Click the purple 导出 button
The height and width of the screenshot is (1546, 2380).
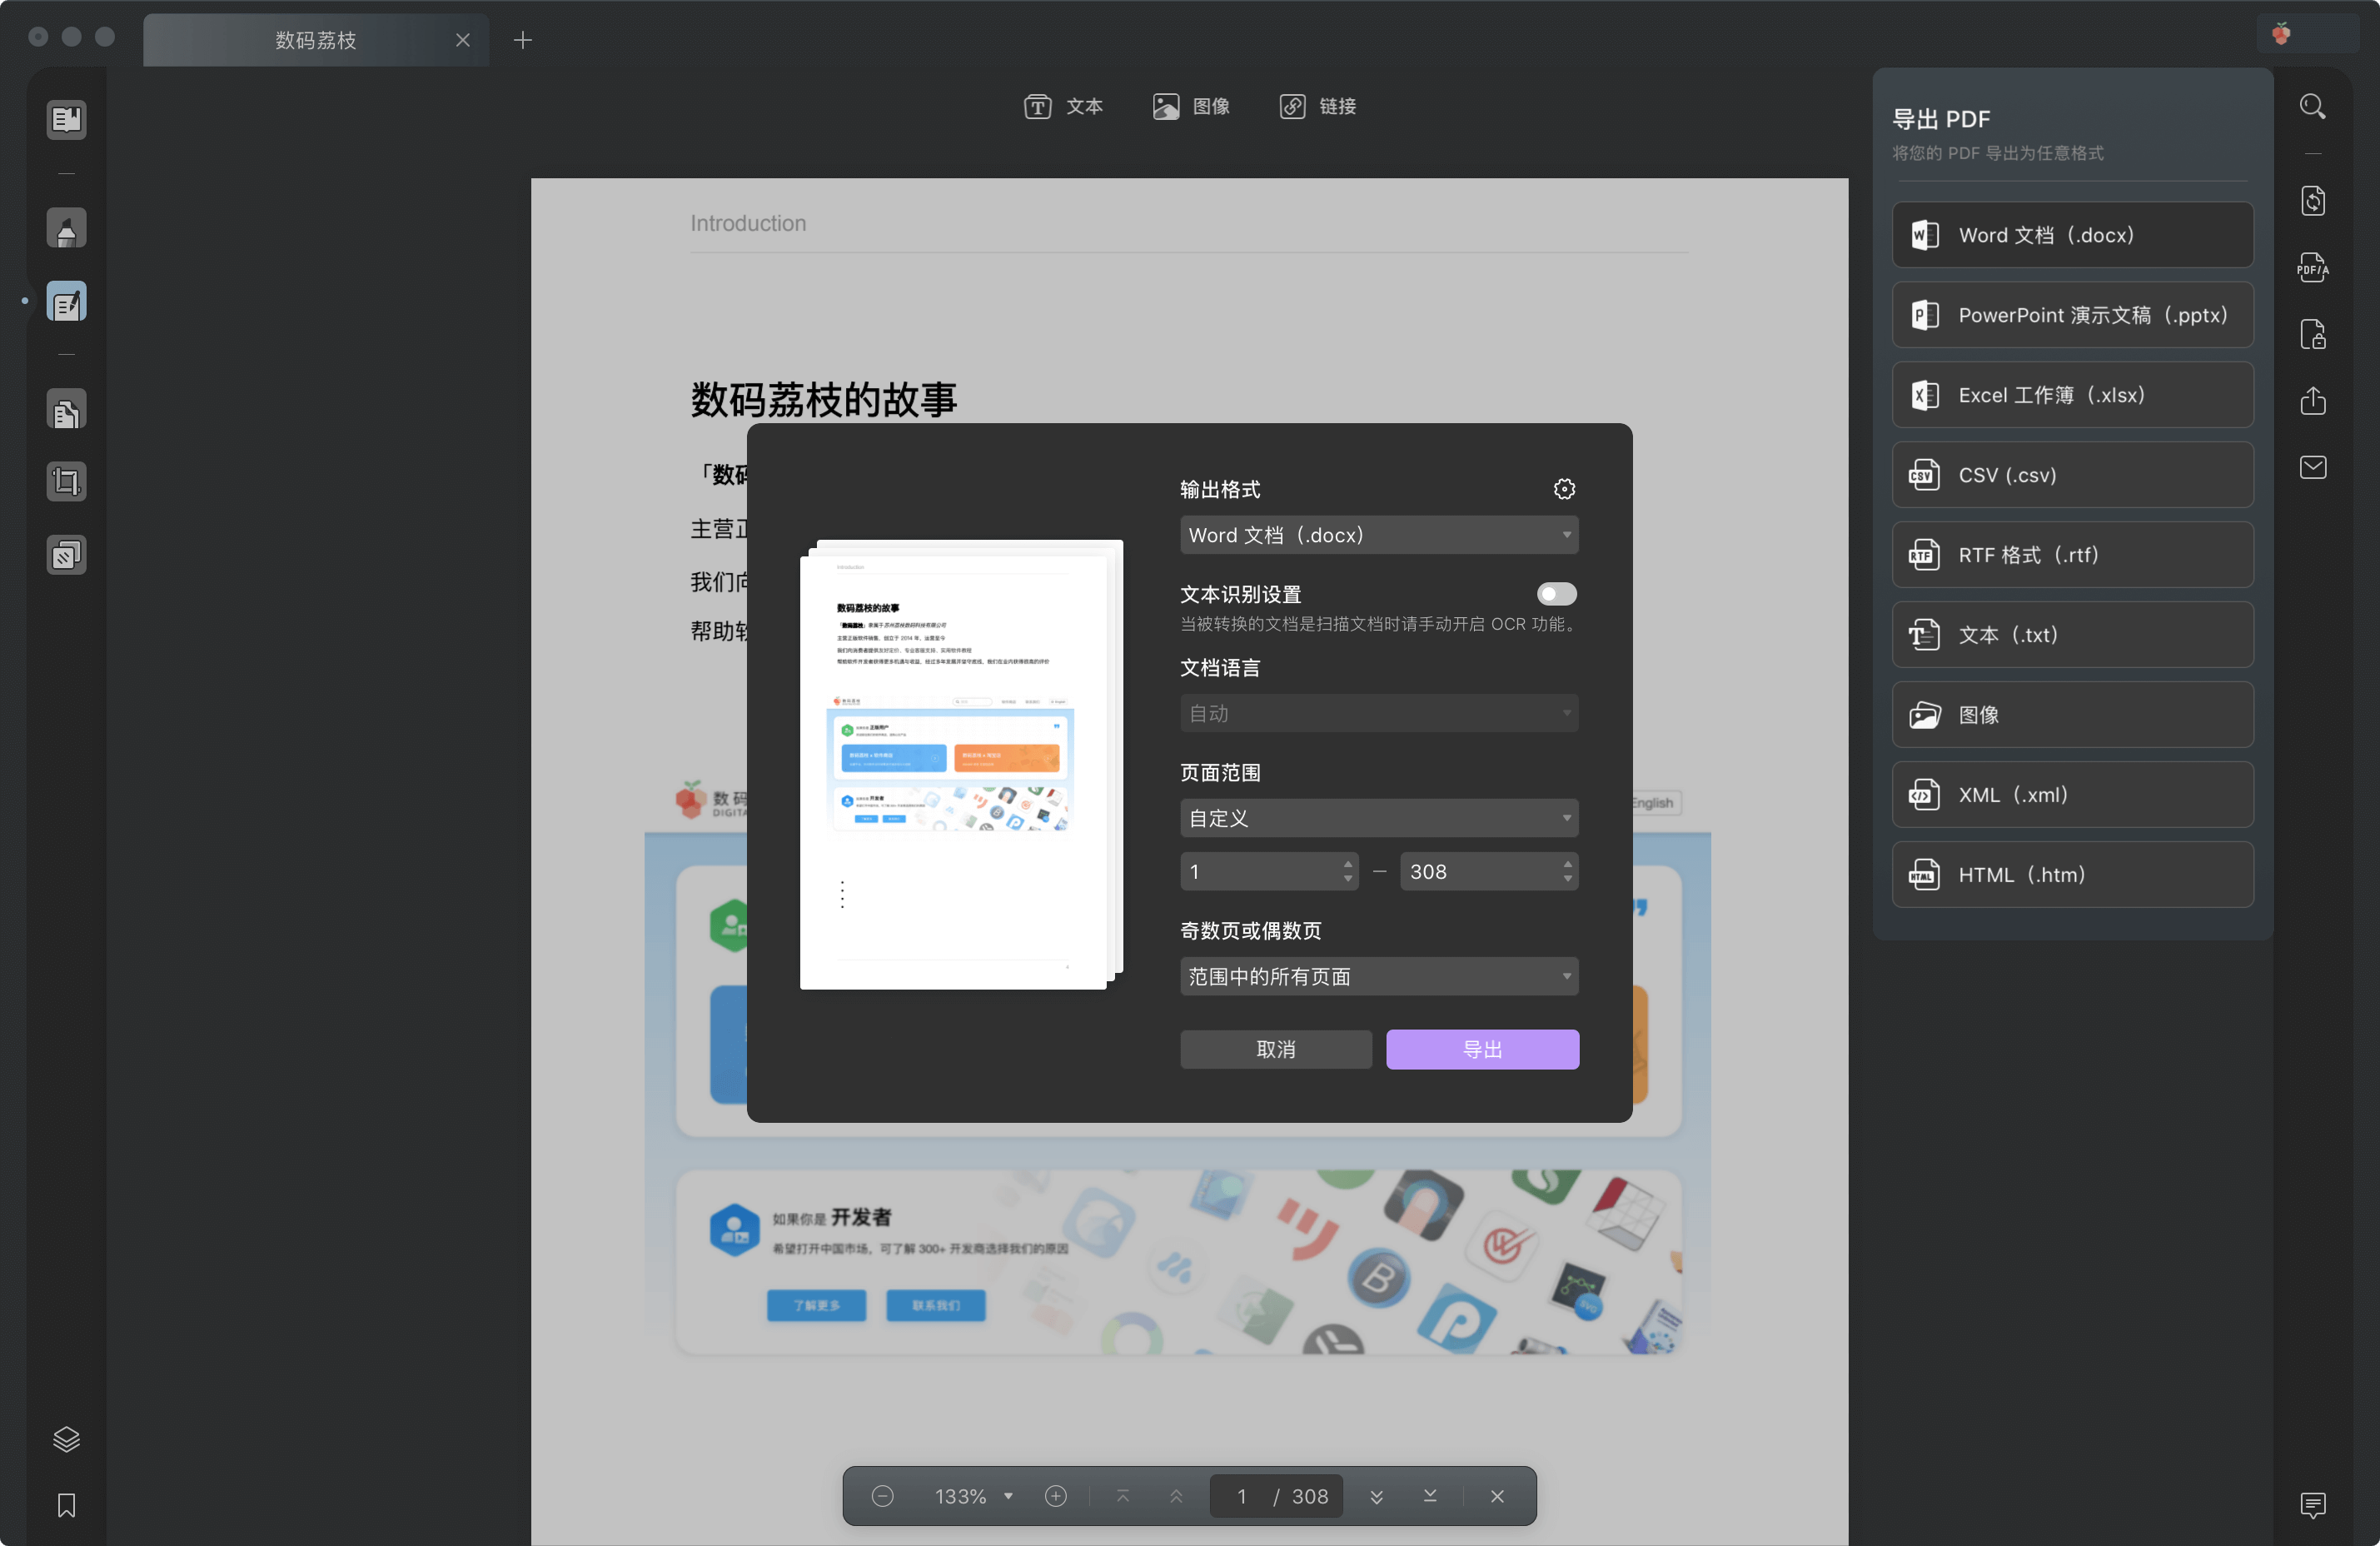coord(1482,1049)
